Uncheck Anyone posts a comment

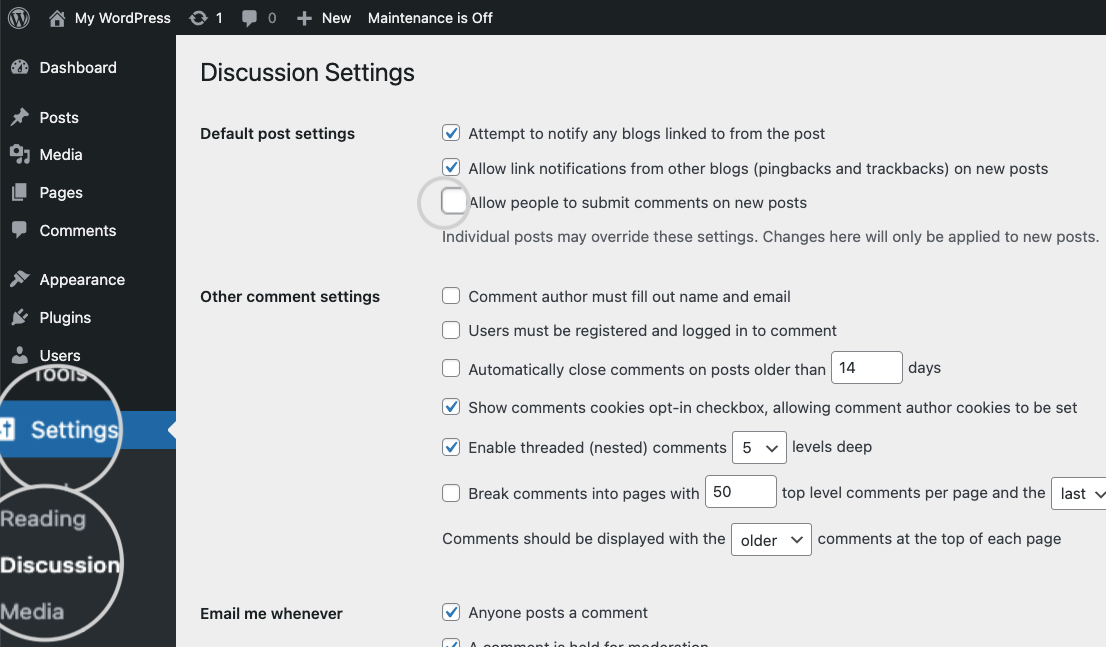pos(451,612)
